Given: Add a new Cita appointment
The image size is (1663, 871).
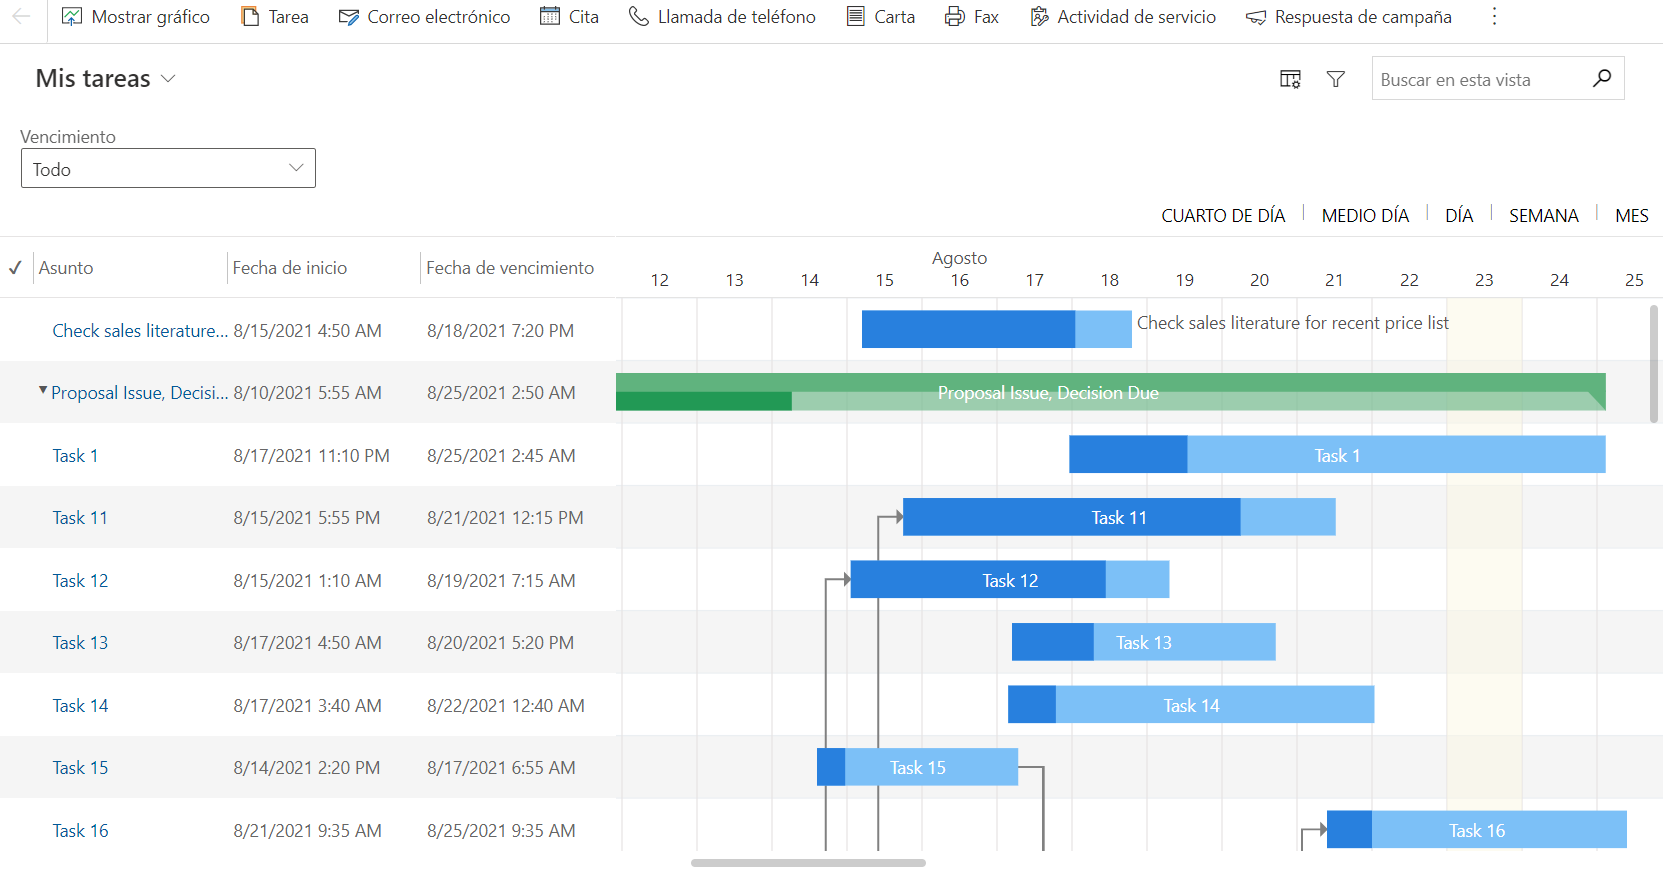Looking at the screenshot, I should 569,17.
